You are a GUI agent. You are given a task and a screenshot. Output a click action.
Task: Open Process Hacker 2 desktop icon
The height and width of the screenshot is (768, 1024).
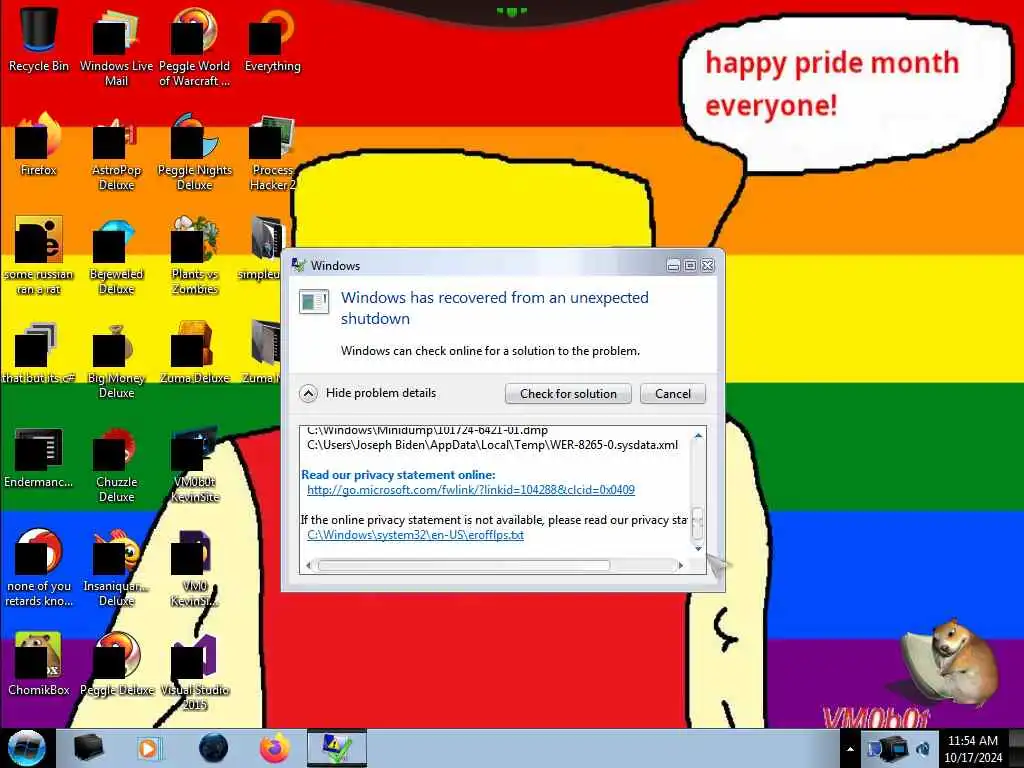pyautogui.click(x=272, y=152)
